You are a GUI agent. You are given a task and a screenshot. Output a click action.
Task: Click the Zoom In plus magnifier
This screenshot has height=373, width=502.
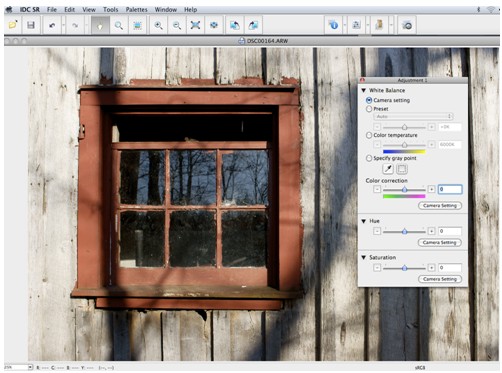click(x=159, y=25)
